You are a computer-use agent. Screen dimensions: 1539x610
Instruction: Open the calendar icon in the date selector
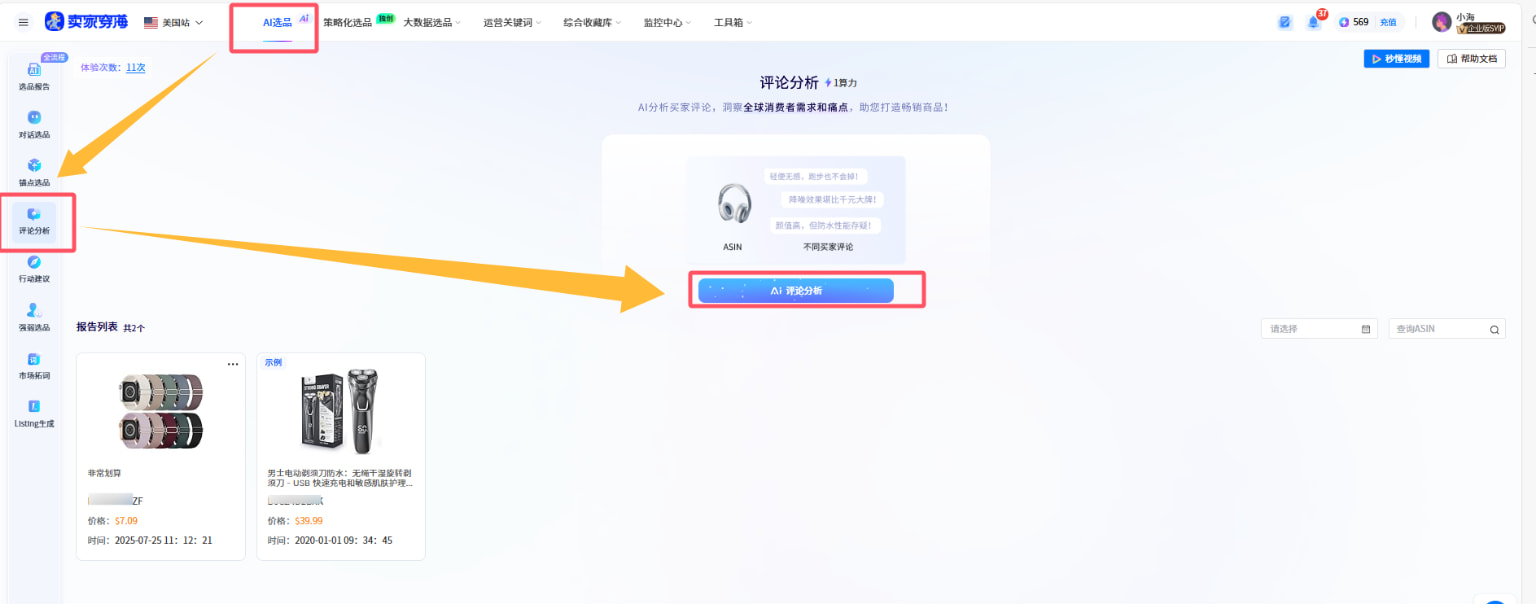coord(1366,328)
